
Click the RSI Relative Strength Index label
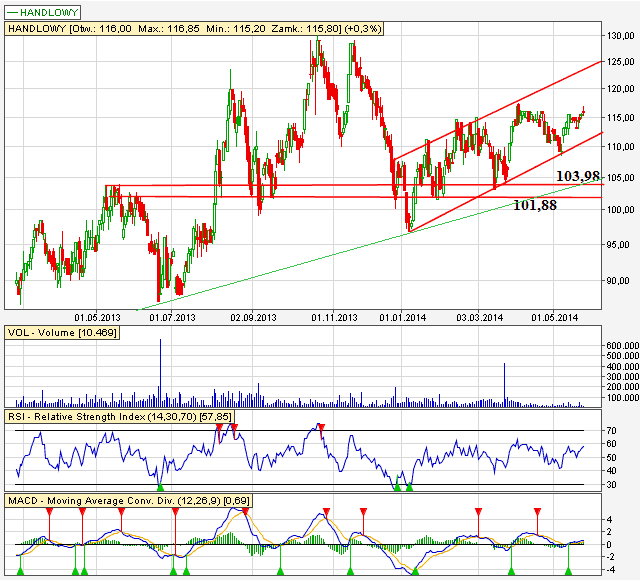point(119,416)
